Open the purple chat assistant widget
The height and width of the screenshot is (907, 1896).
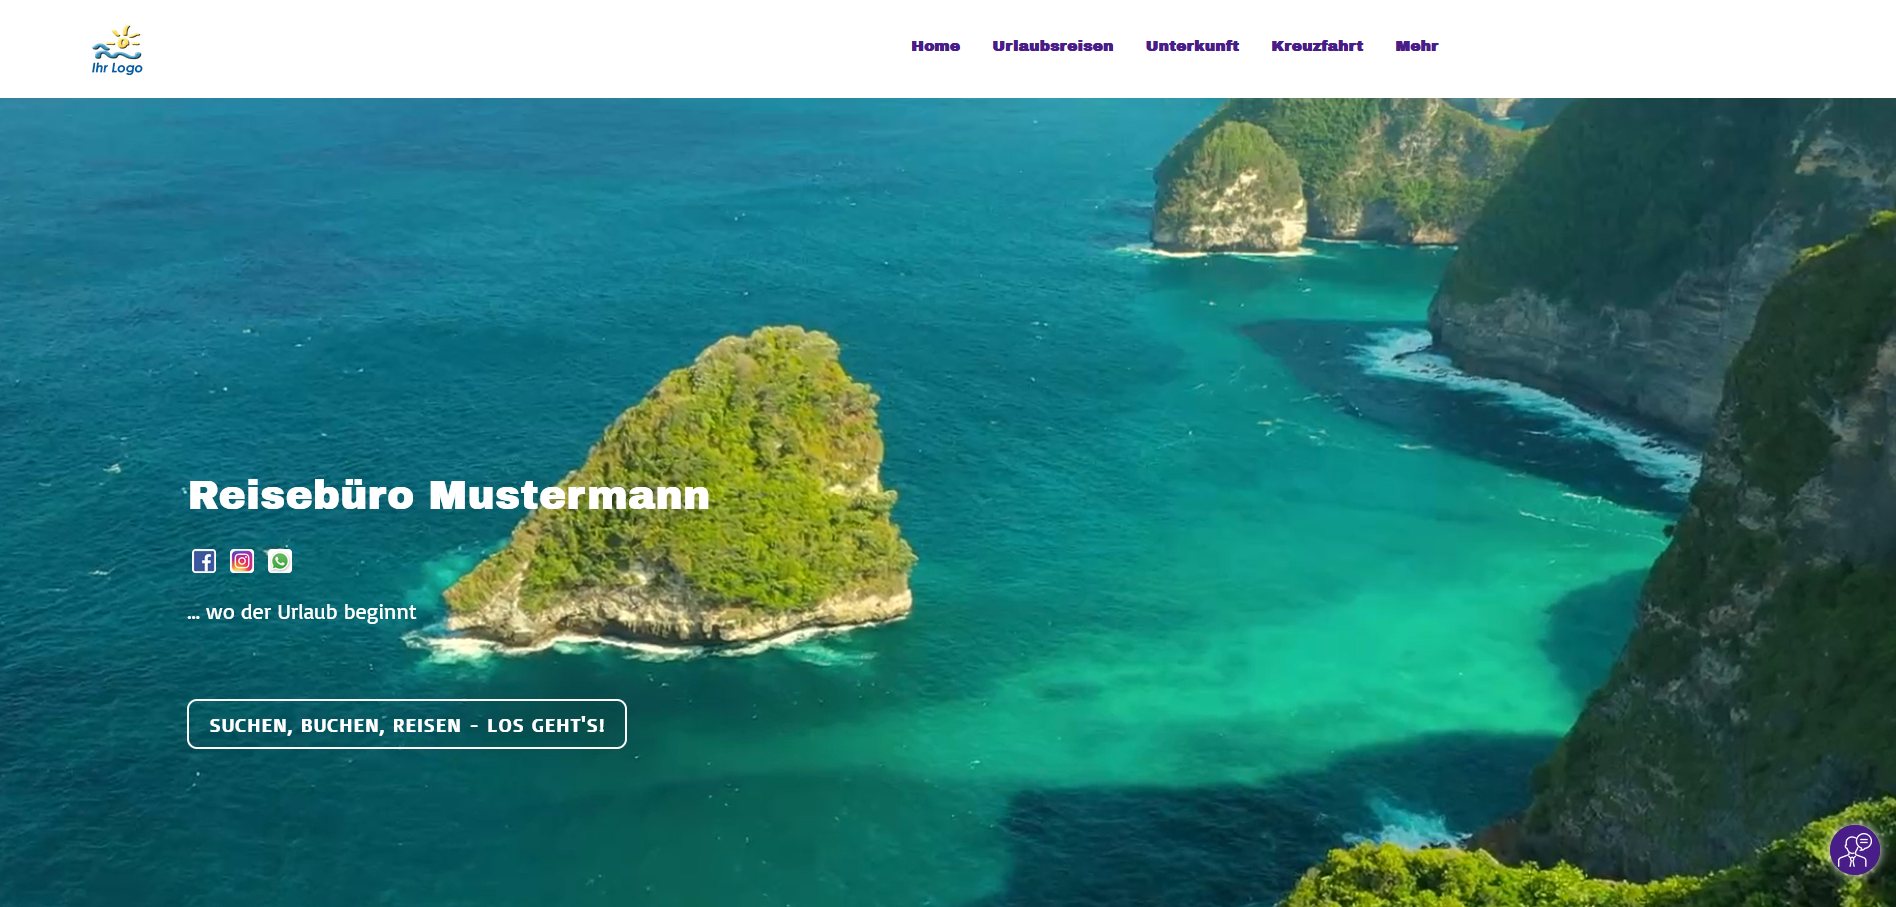pos(1855,850)
